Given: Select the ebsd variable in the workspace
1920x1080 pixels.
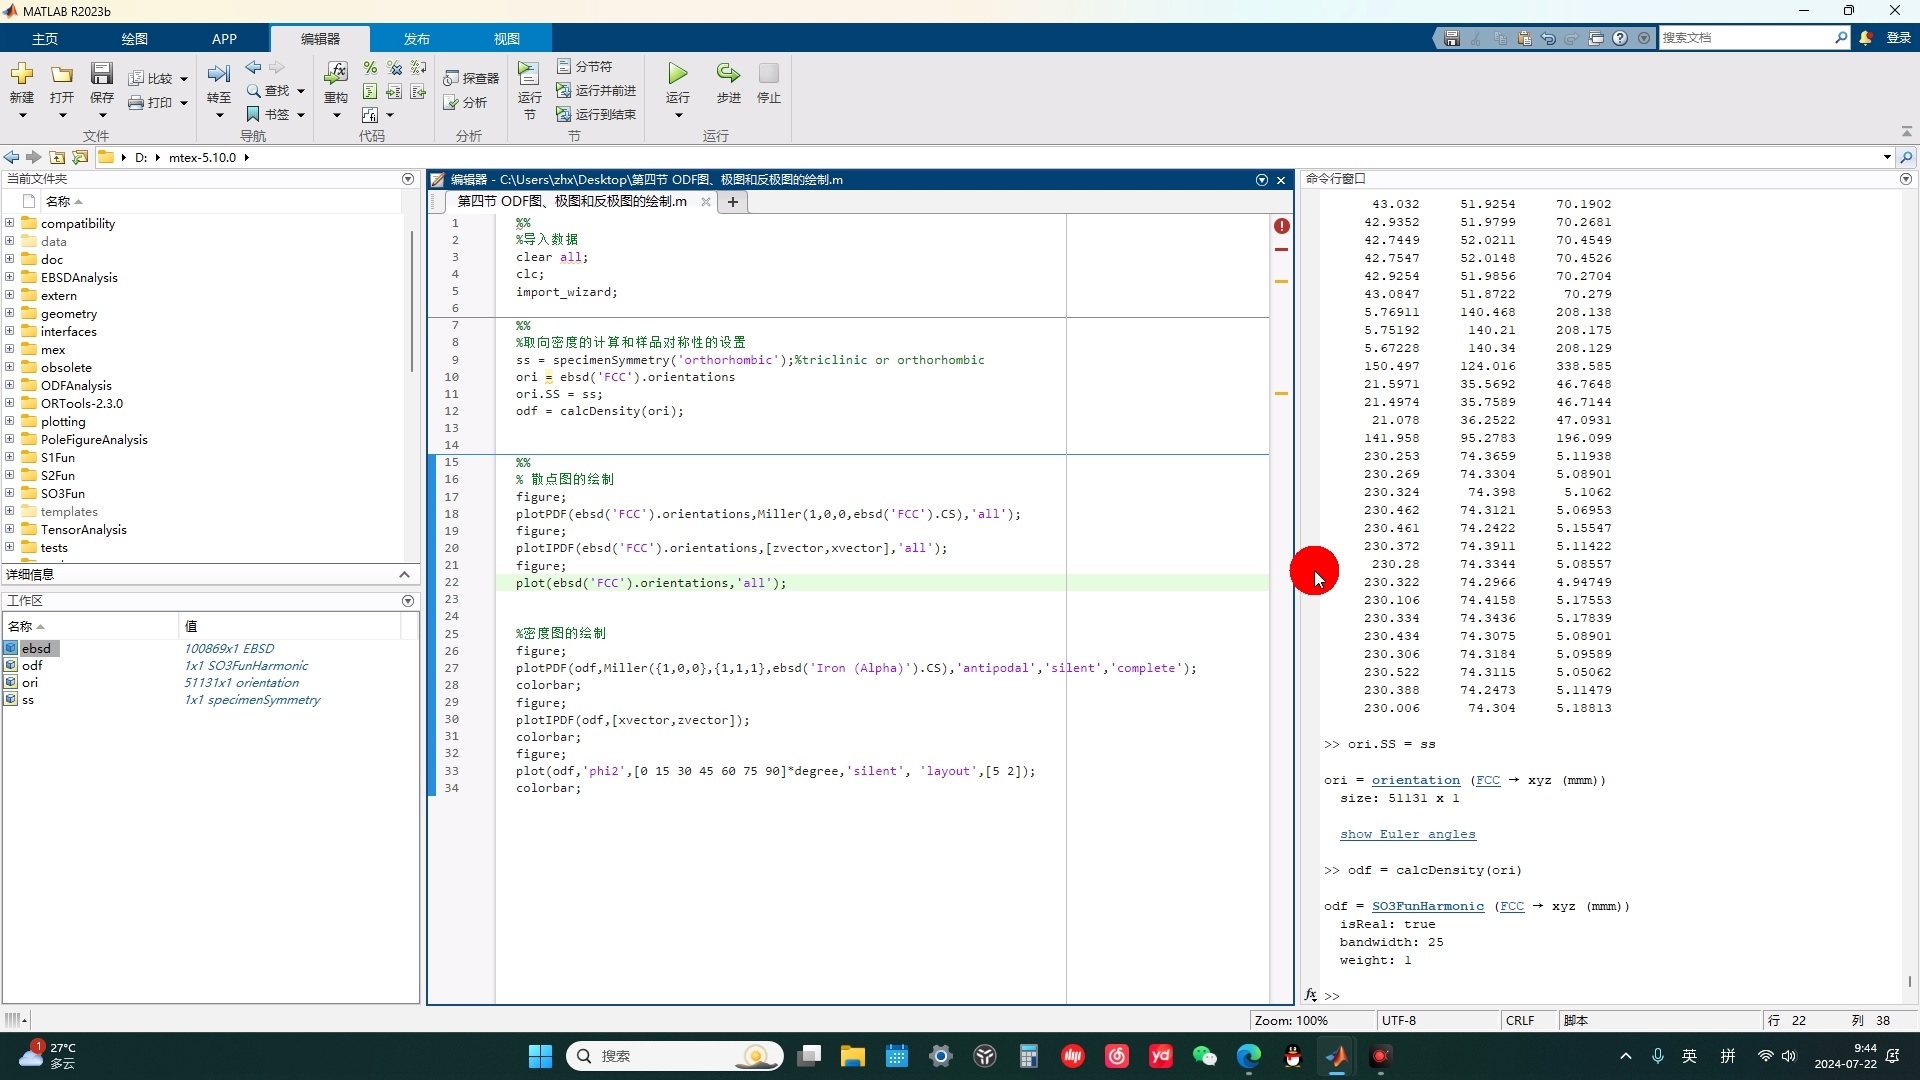Looking at the screenshot, I should (x=36, y=649).
